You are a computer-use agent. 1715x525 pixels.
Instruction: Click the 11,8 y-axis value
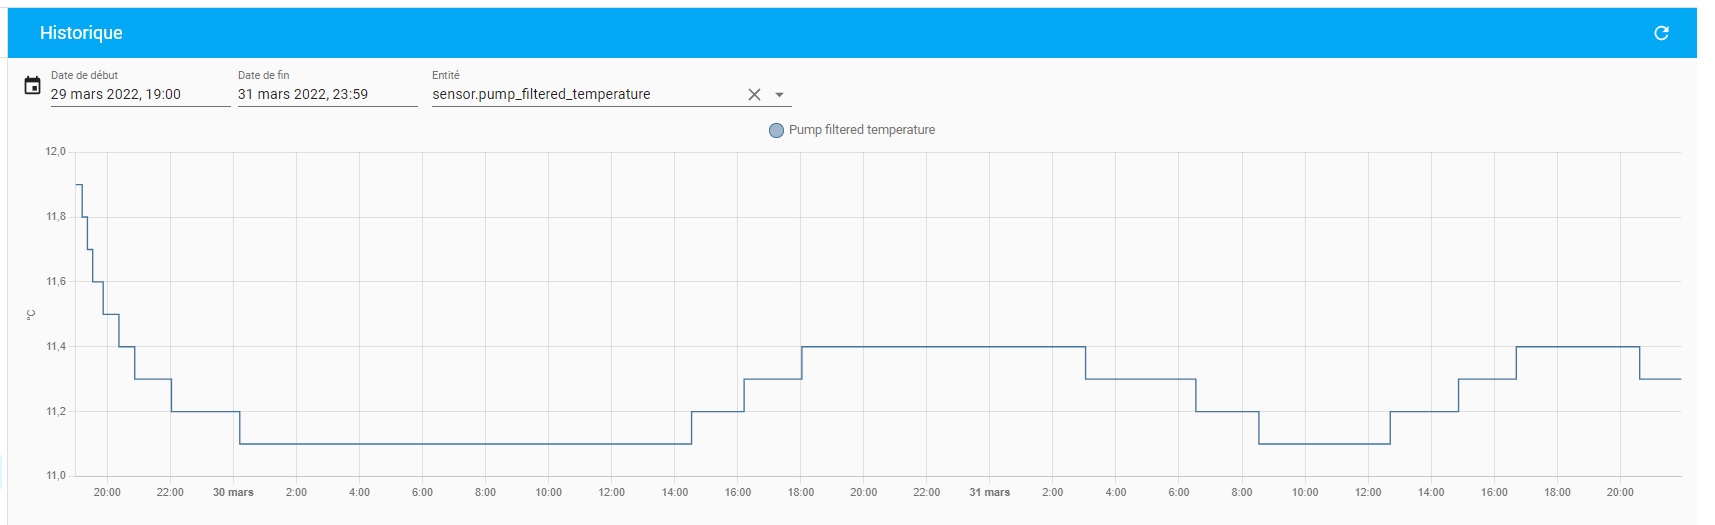(55, 217)
